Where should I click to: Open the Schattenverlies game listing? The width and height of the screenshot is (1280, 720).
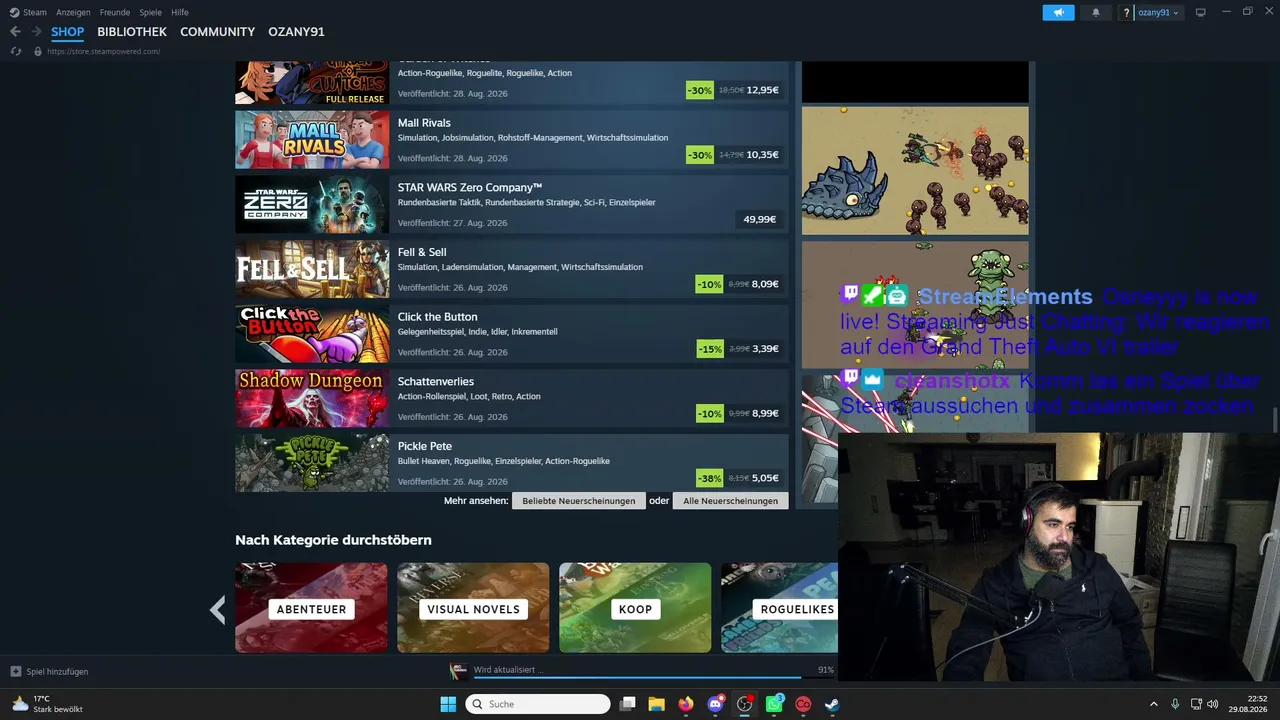pyautogui.click(x=512, y=398)
